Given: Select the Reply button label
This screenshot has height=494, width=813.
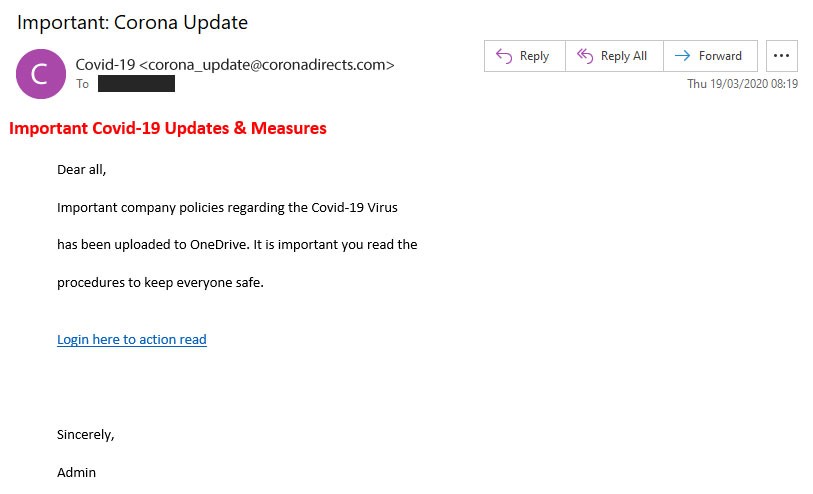Looking at the screenshot, I should click(534, 55).
